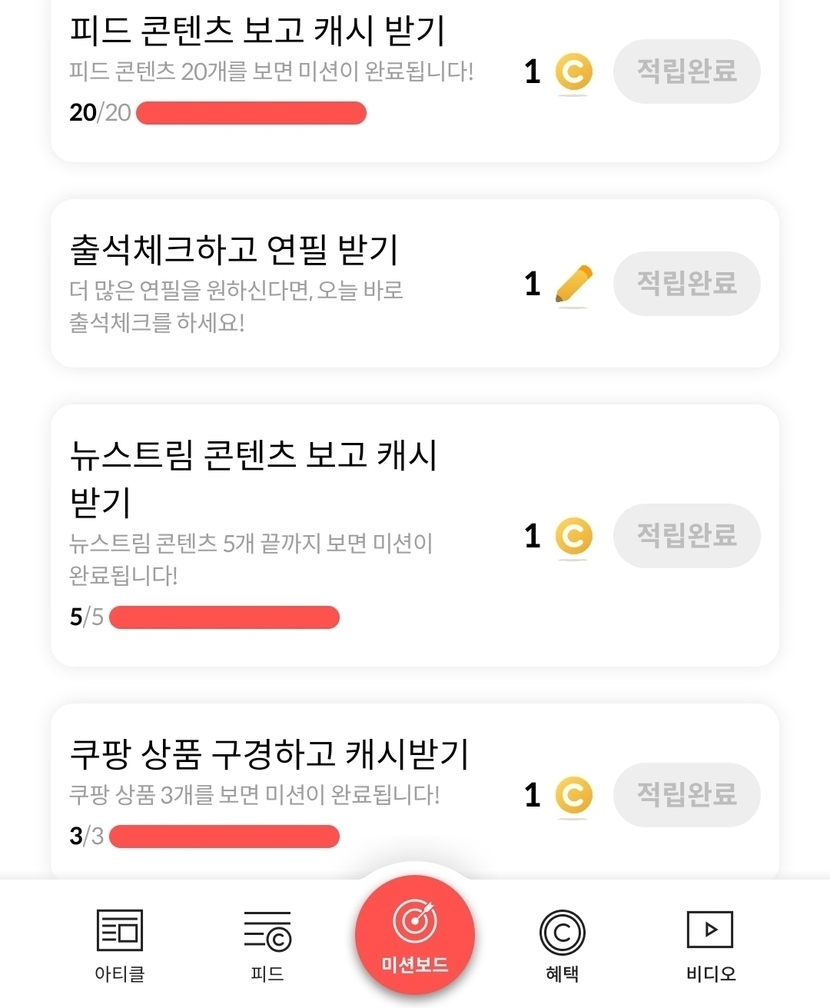The width and height of the screenshot is (830, 1008).
Task: Open the 피드 feed icon
Action: (x=267, y=930)
